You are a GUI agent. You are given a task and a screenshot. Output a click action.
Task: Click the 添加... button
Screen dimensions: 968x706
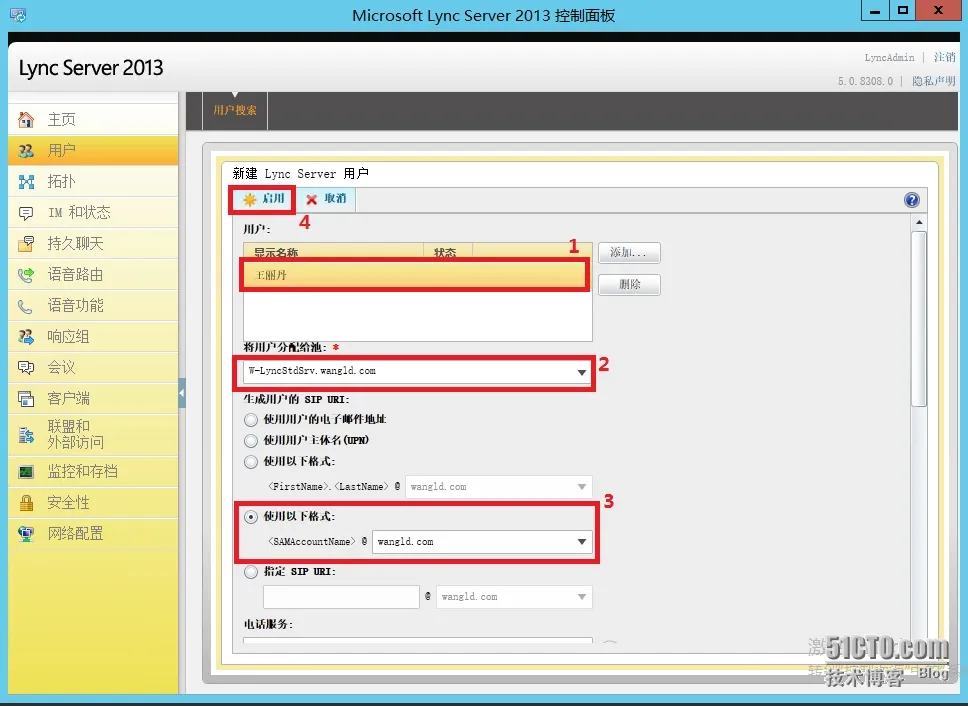[629, 252]
